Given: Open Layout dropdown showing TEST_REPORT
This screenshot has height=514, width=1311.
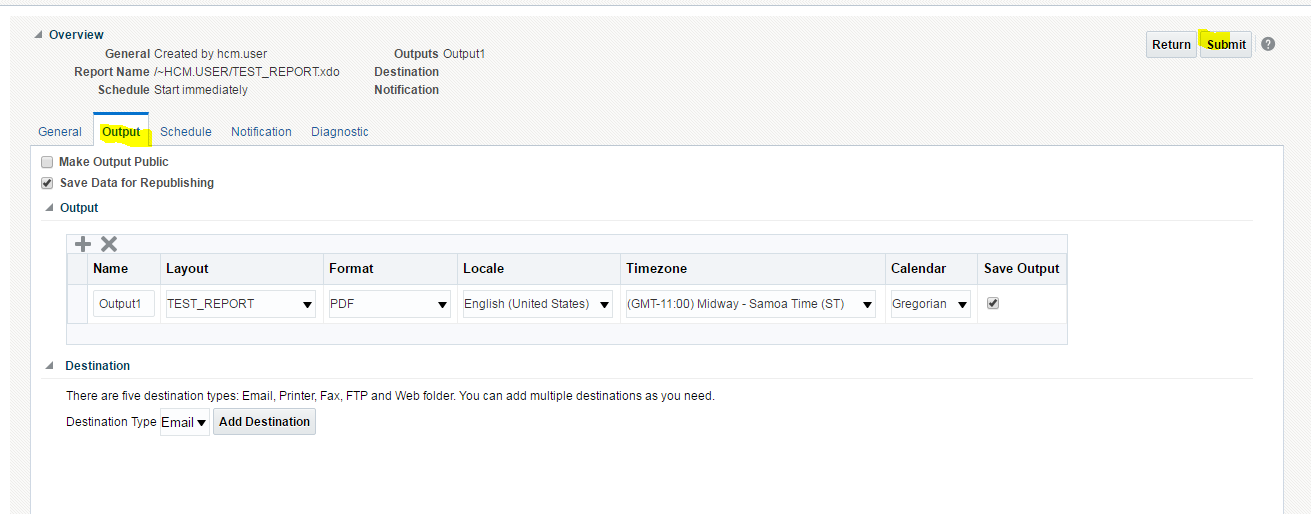Looking at the screenshot, I should click(x=241, y=304).
